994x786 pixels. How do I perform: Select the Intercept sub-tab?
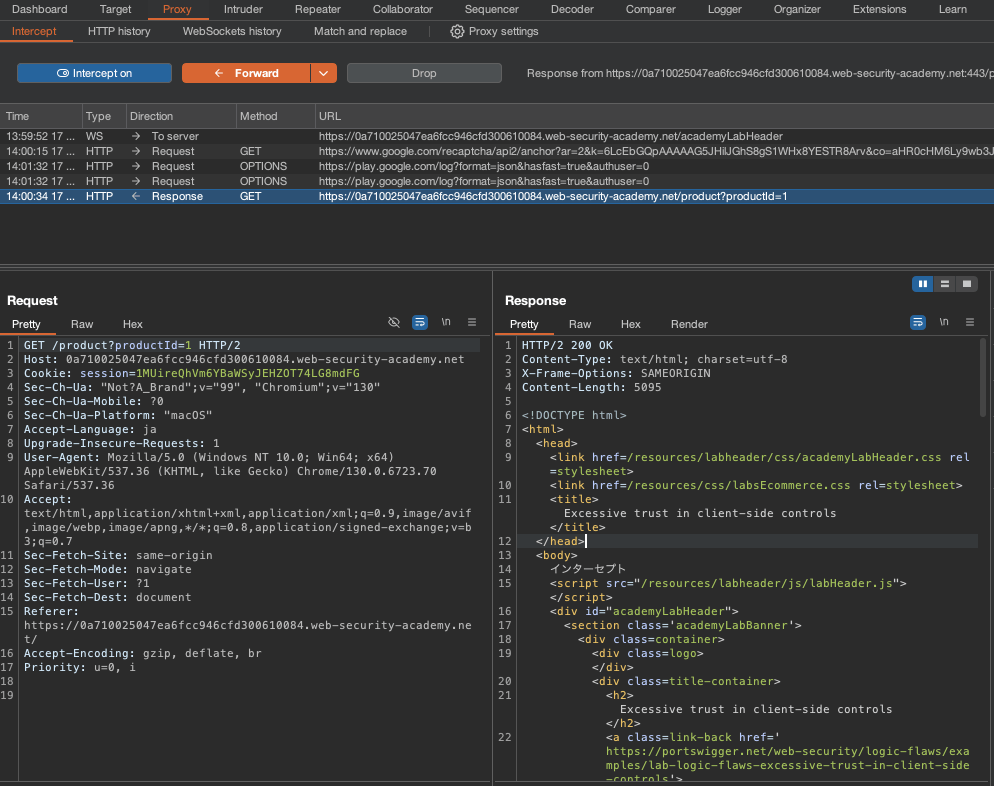click(x=34, y=31)
